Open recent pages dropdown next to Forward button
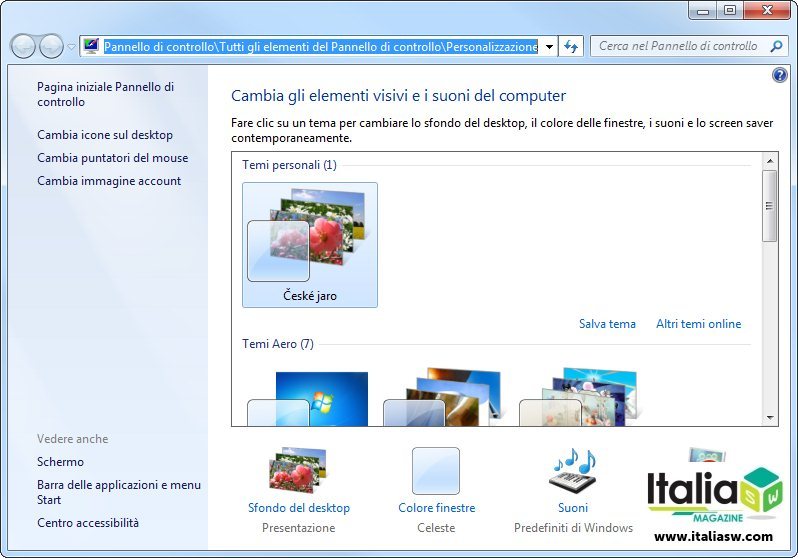Screen dimensions: 798x558 click(x=71, y=47)
